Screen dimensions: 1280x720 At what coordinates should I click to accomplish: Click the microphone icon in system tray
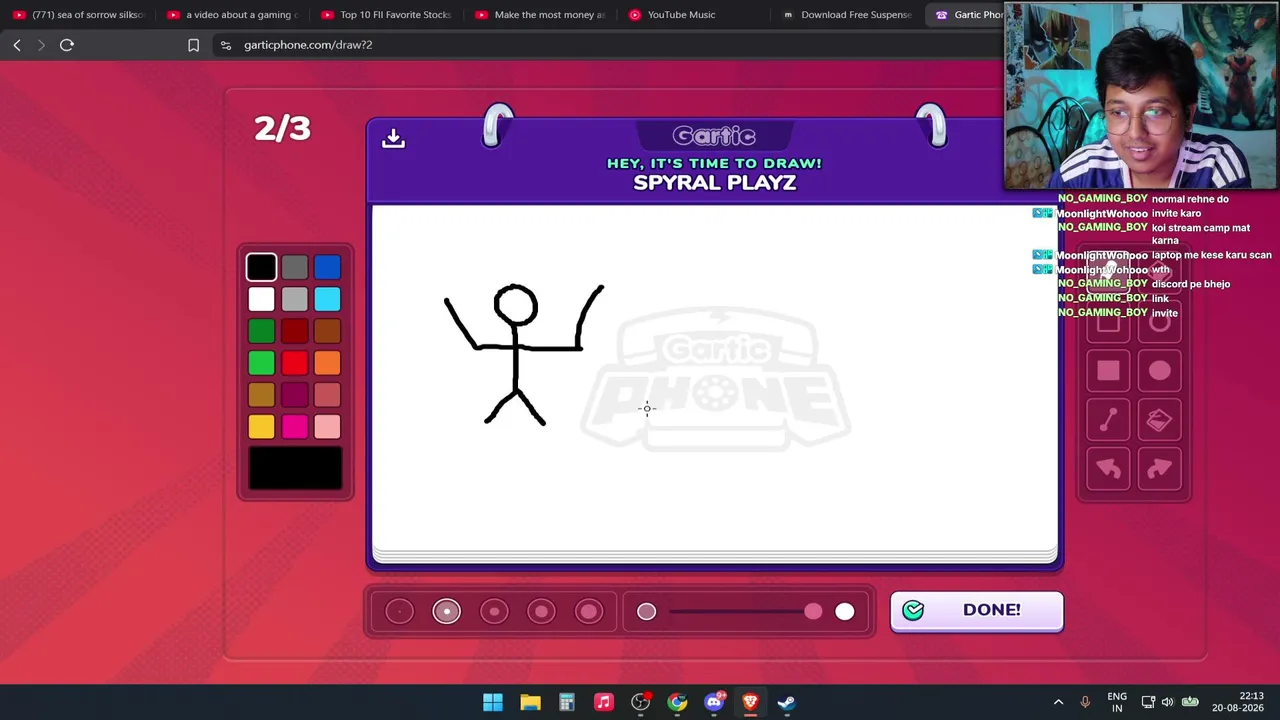point(1085,702)
